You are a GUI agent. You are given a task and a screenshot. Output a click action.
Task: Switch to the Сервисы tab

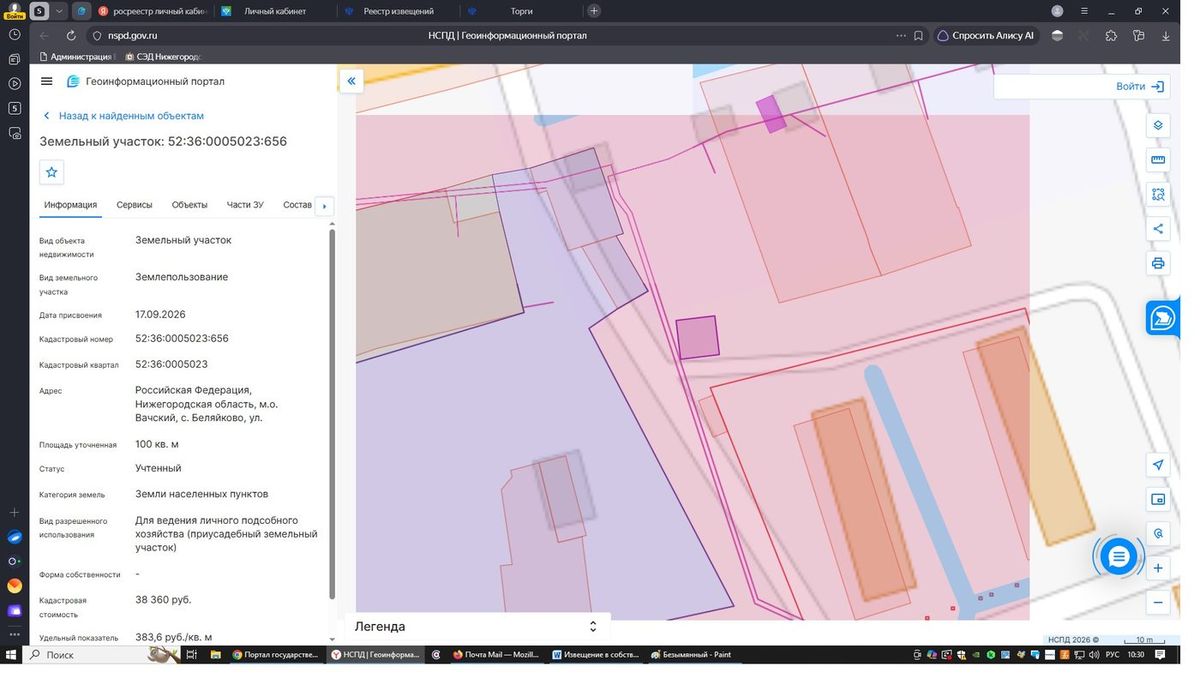134,205
